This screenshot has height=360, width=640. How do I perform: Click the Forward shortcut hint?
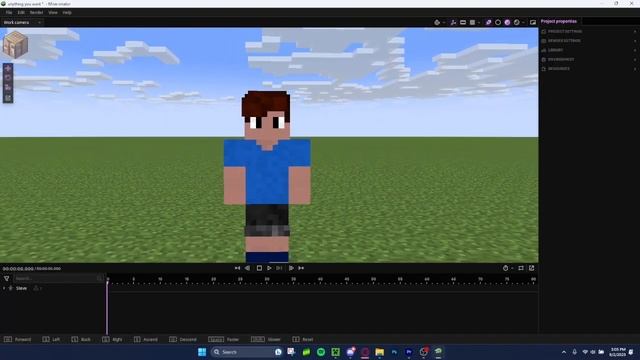(x=18, y=340)
